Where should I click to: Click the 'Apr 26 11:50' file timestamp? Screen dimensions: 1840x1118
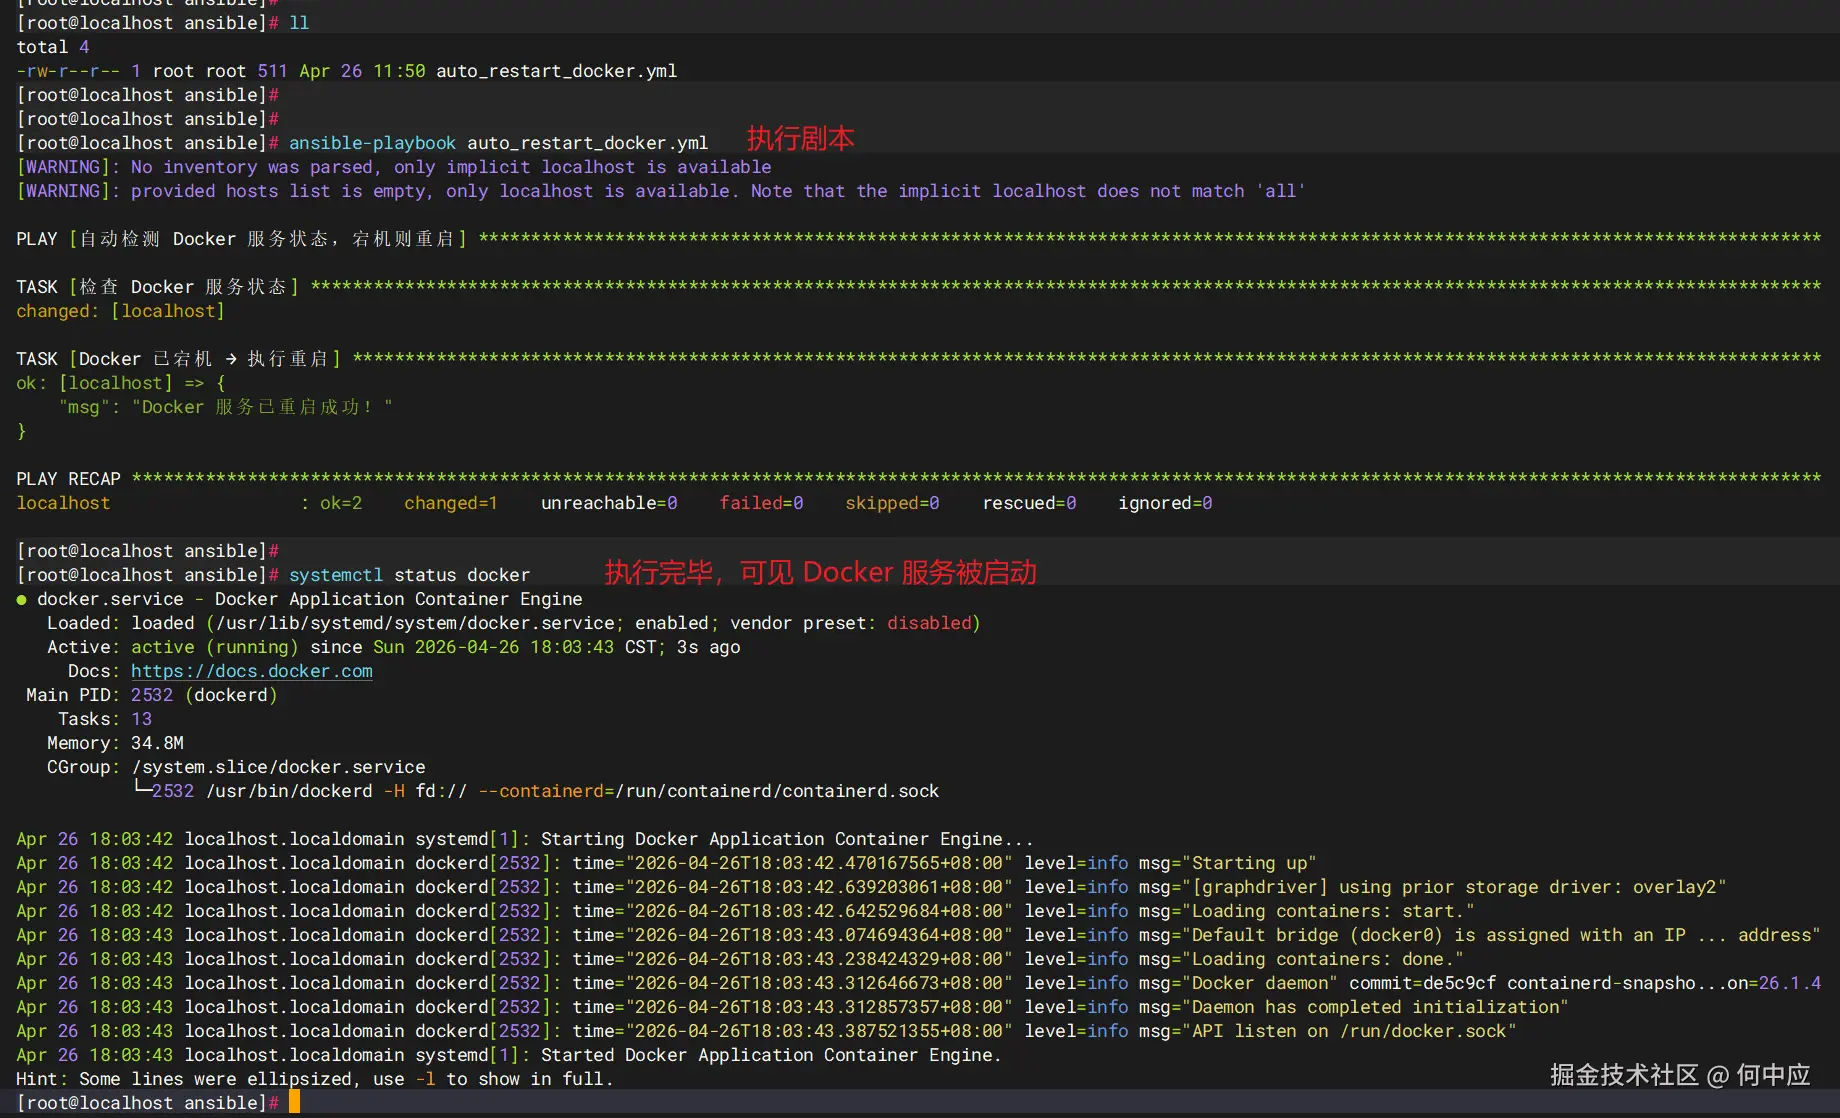(362, 71)
